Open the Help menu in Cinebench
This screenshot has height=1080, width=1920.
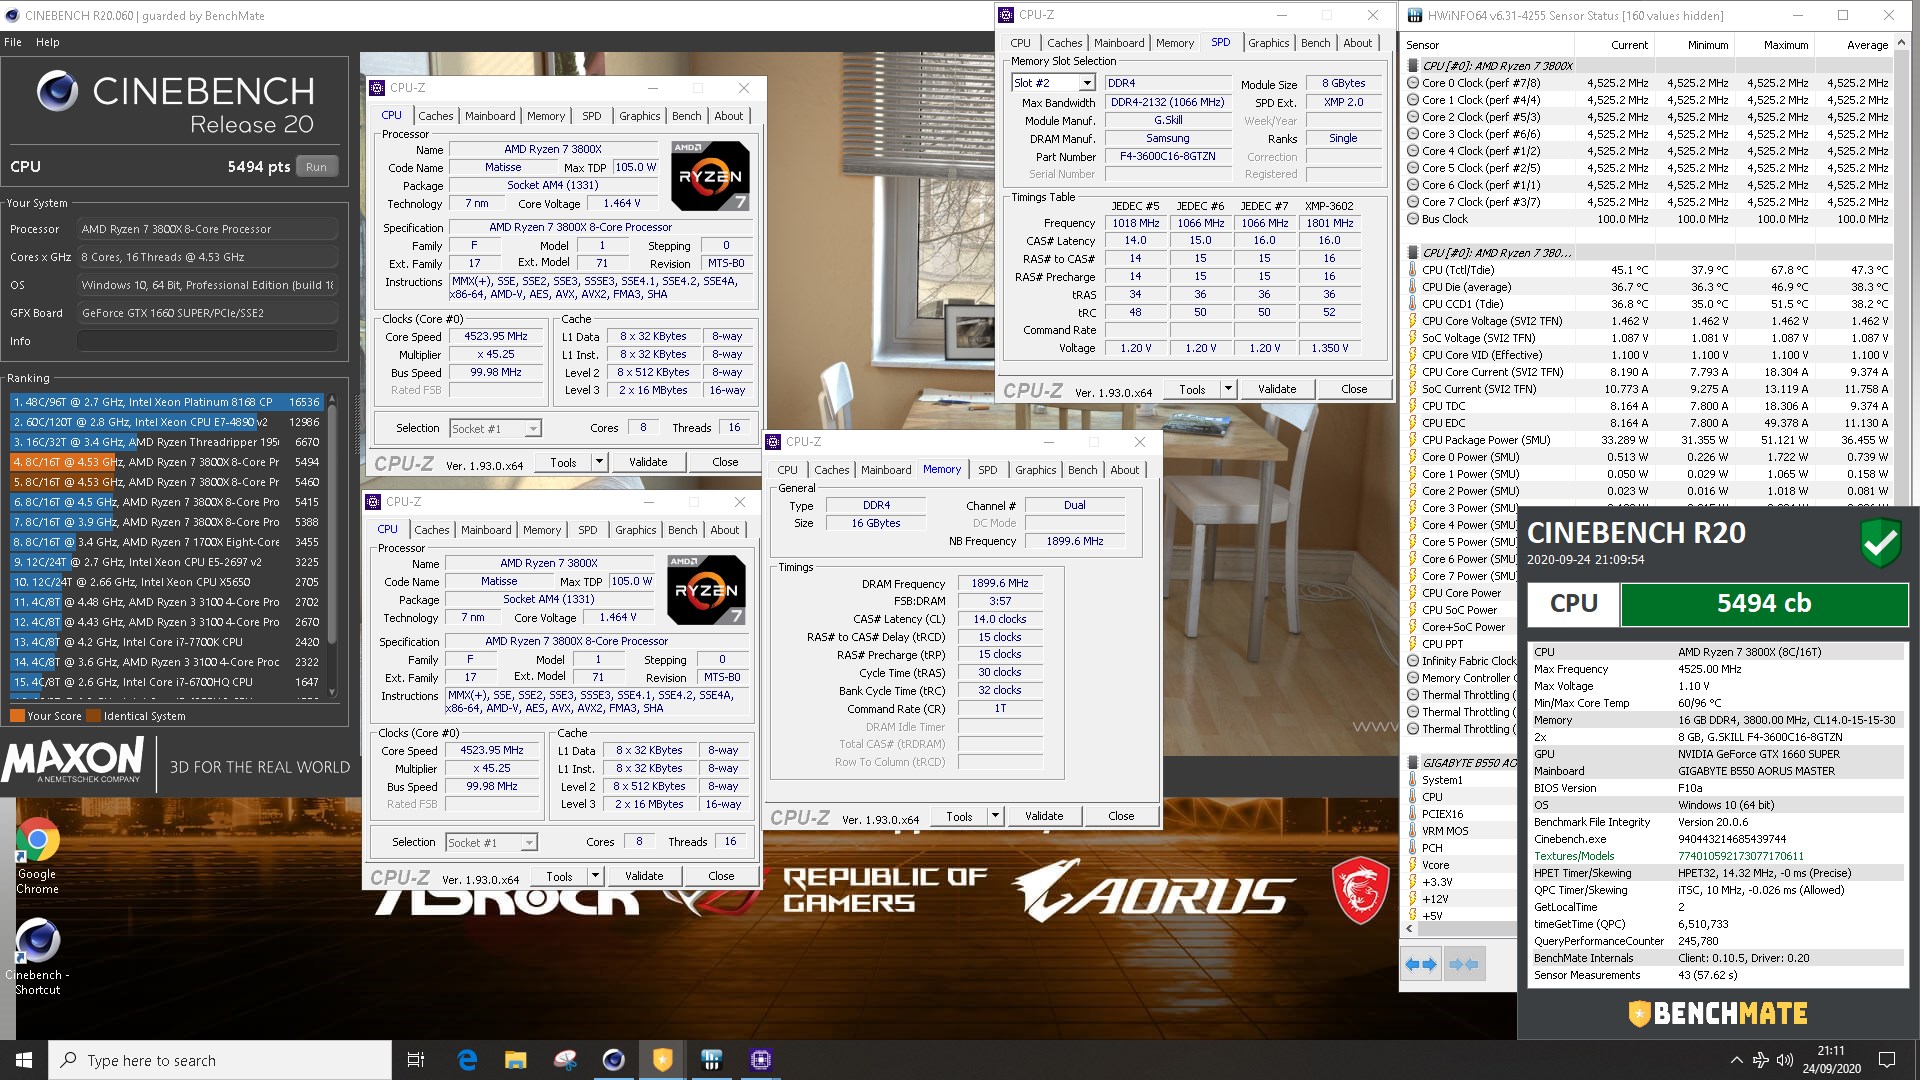48,42
